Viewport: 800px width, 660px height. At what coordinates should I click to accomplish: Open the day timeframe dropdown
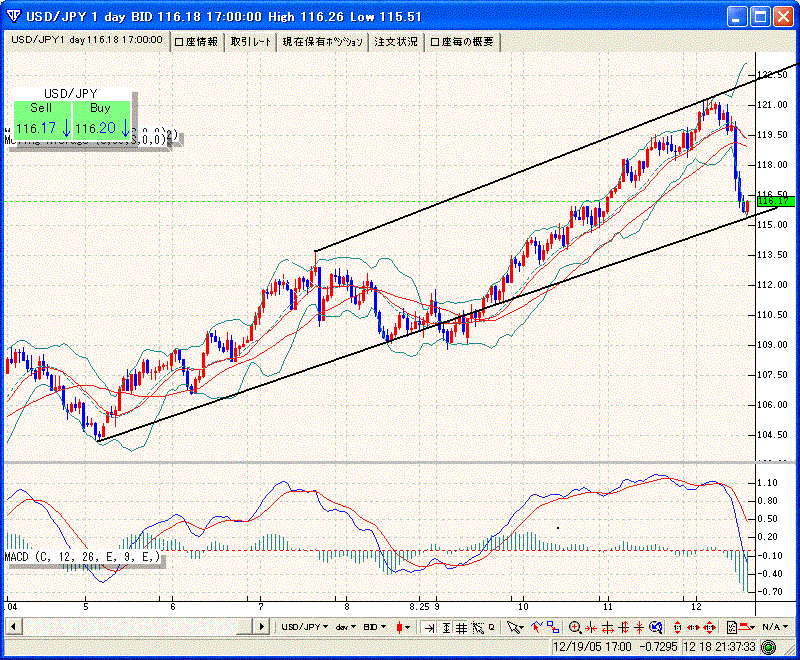coord(346,627)
